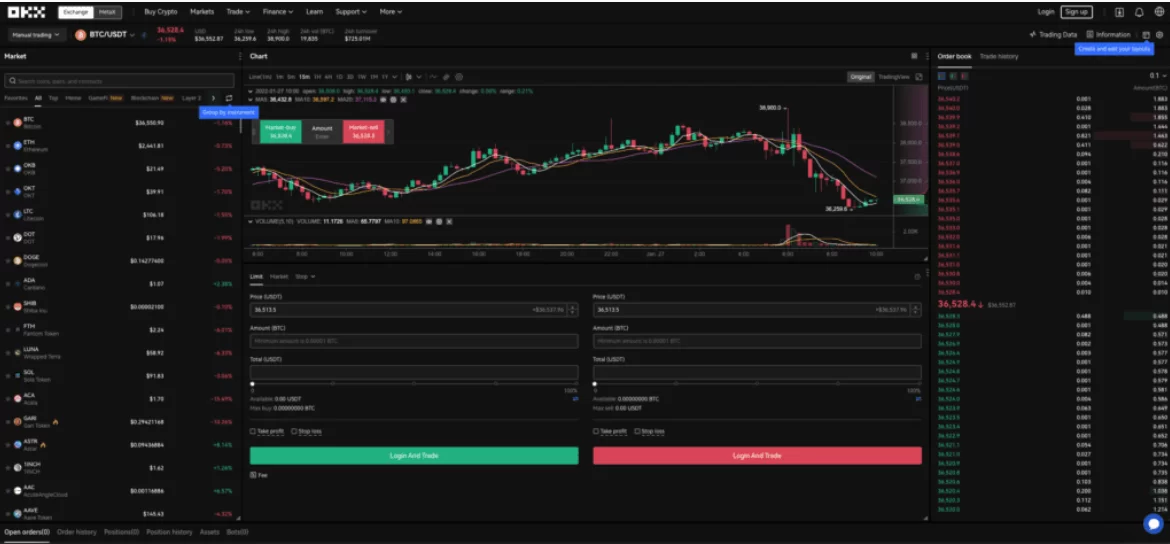Select the Market order tab
The image size is (1170, 544).
coord(279,276)
